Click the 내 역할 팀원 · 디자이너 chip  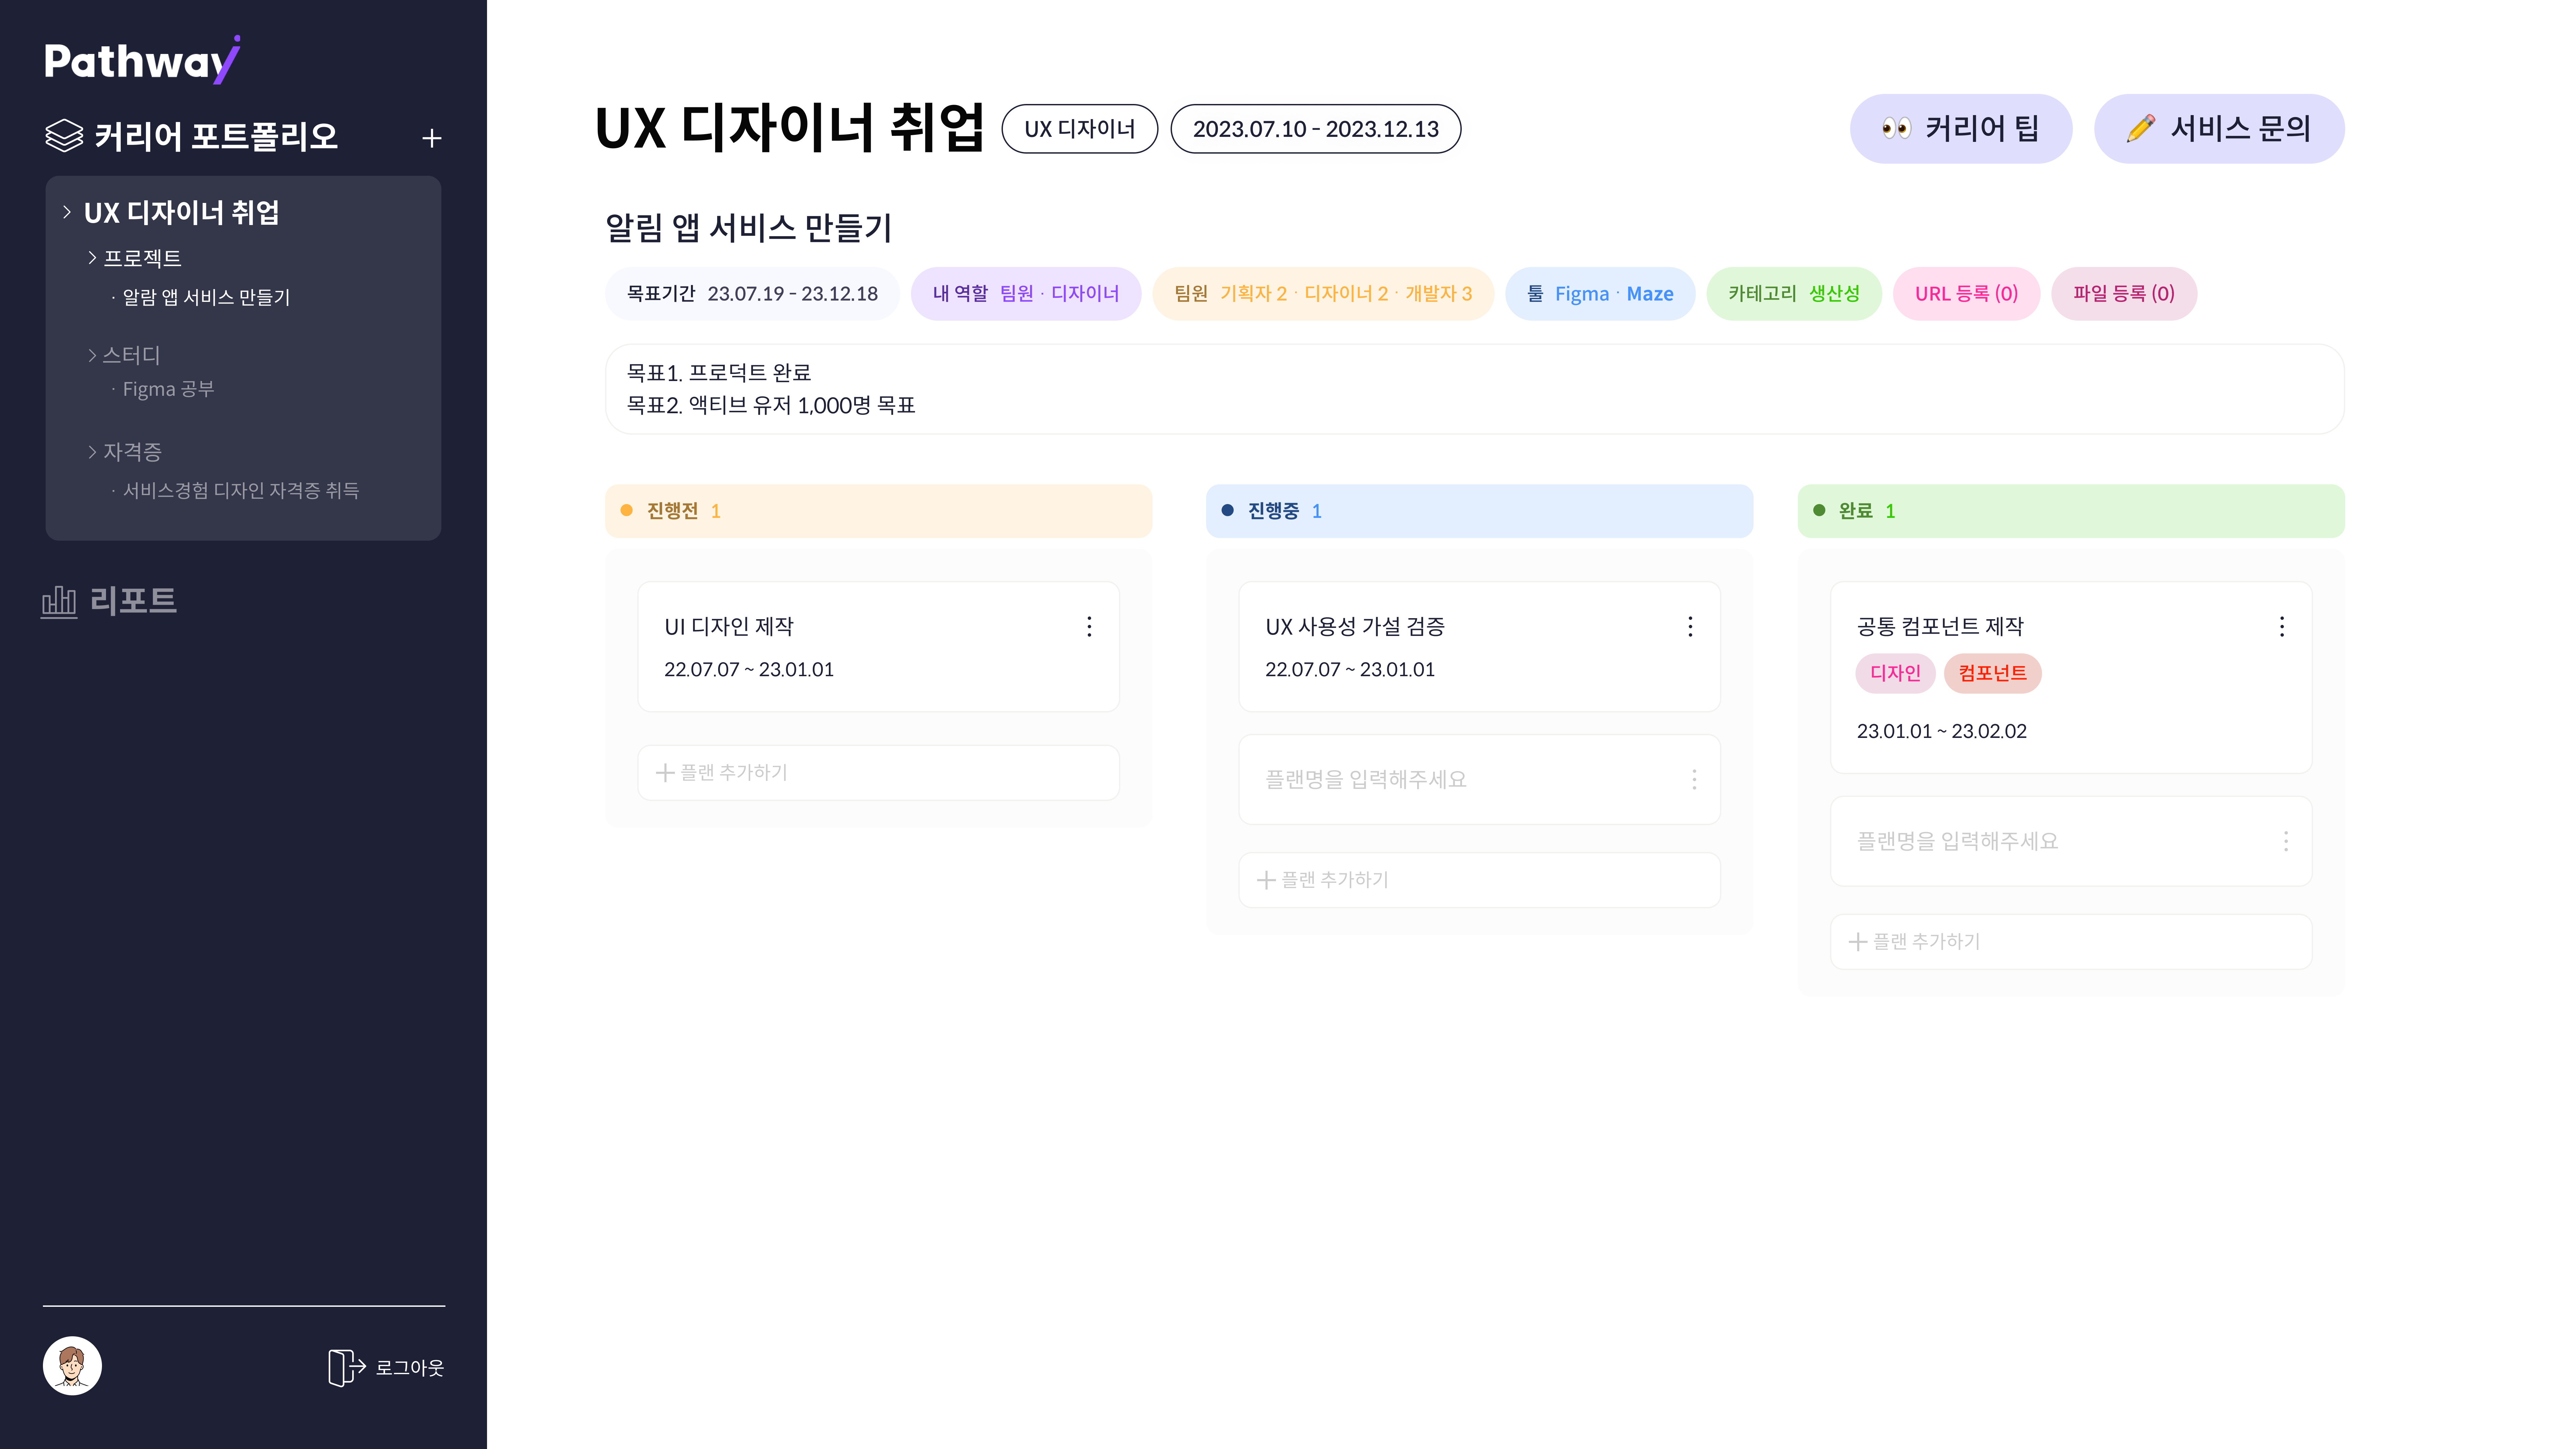1026,294
